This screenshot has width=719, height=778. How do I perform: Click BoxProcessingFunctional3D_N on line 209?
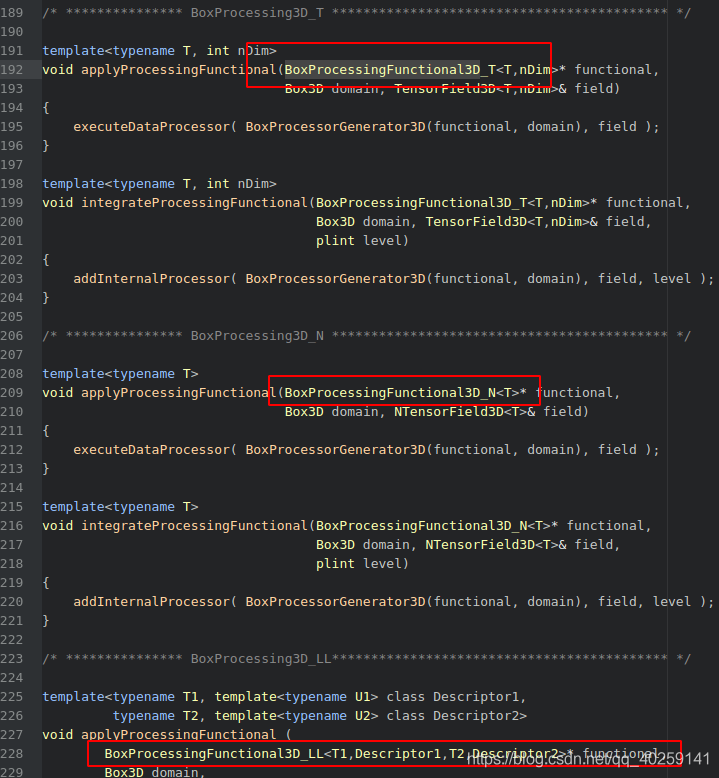[390, 393]
